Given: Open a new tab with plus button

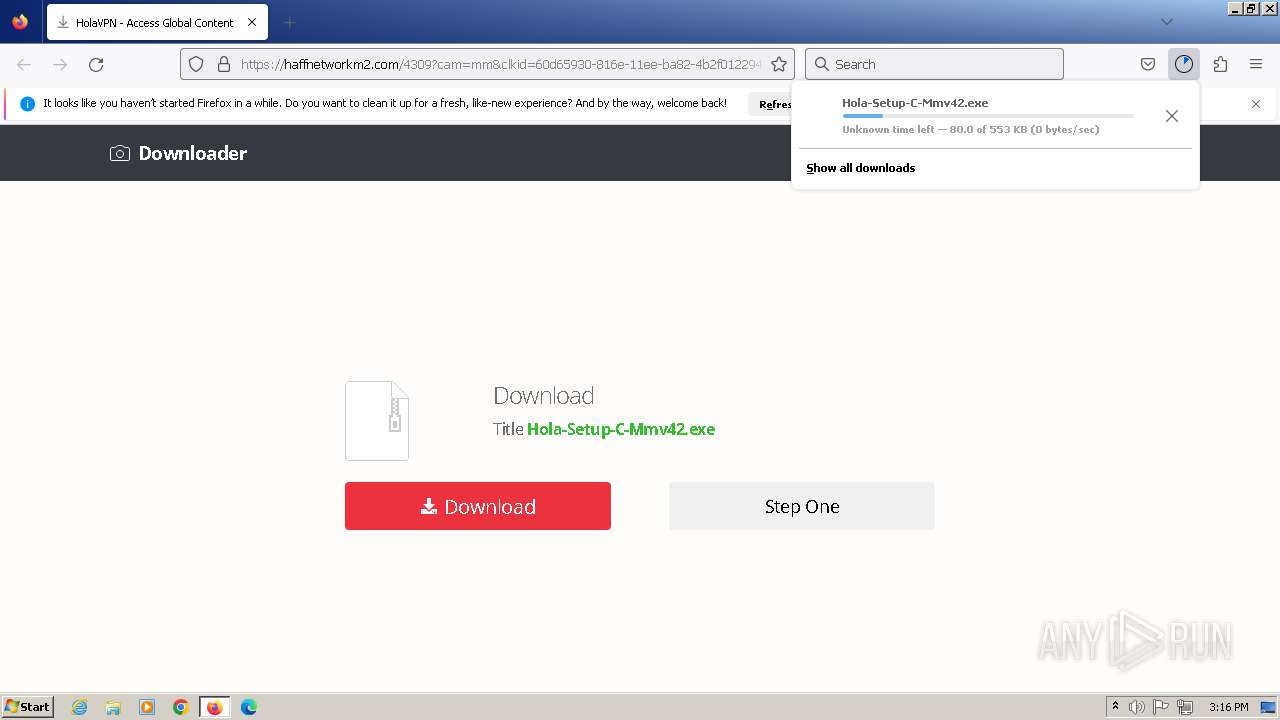Looking at the screenshot, I should pyautogui.click(x=289, y=22).
